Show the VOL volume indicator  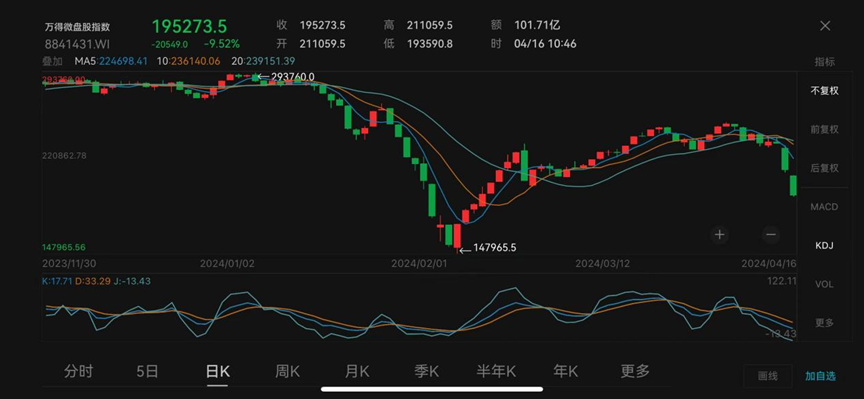click(824, 284)
